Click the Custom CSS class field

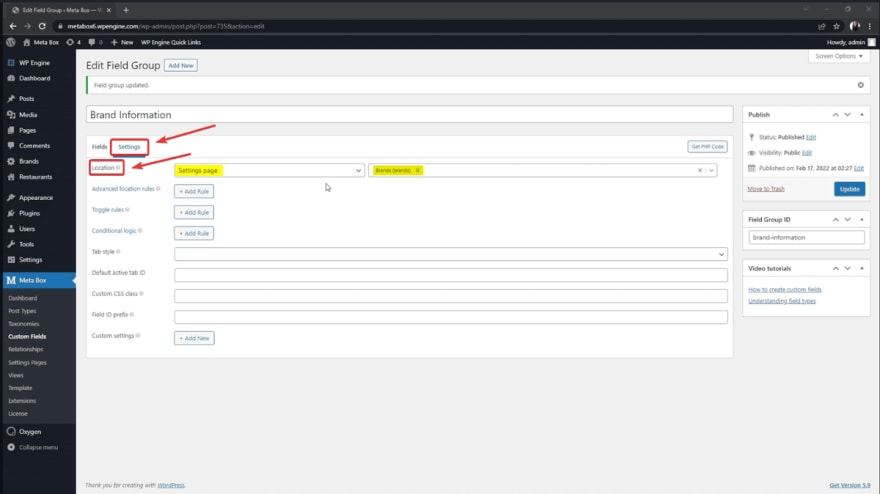coord(451,296)
